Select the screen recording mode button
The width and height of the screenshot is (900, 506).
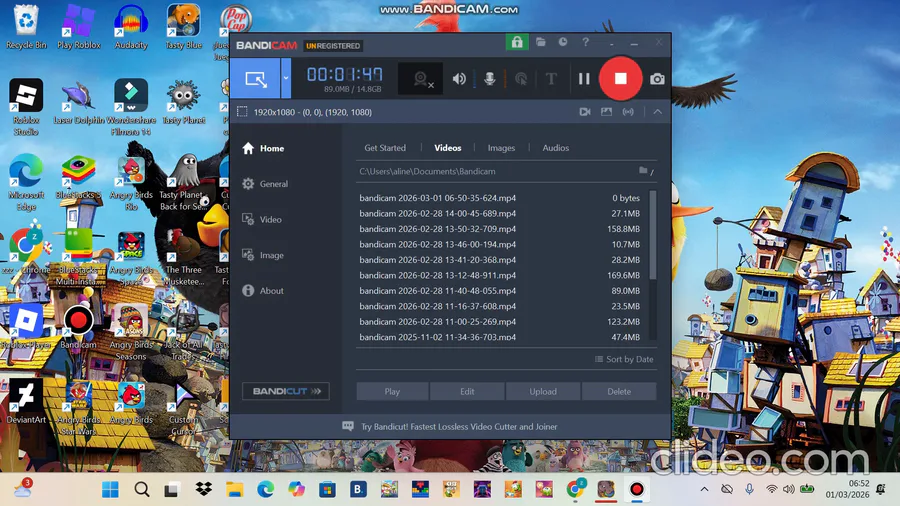pos(255,79)
